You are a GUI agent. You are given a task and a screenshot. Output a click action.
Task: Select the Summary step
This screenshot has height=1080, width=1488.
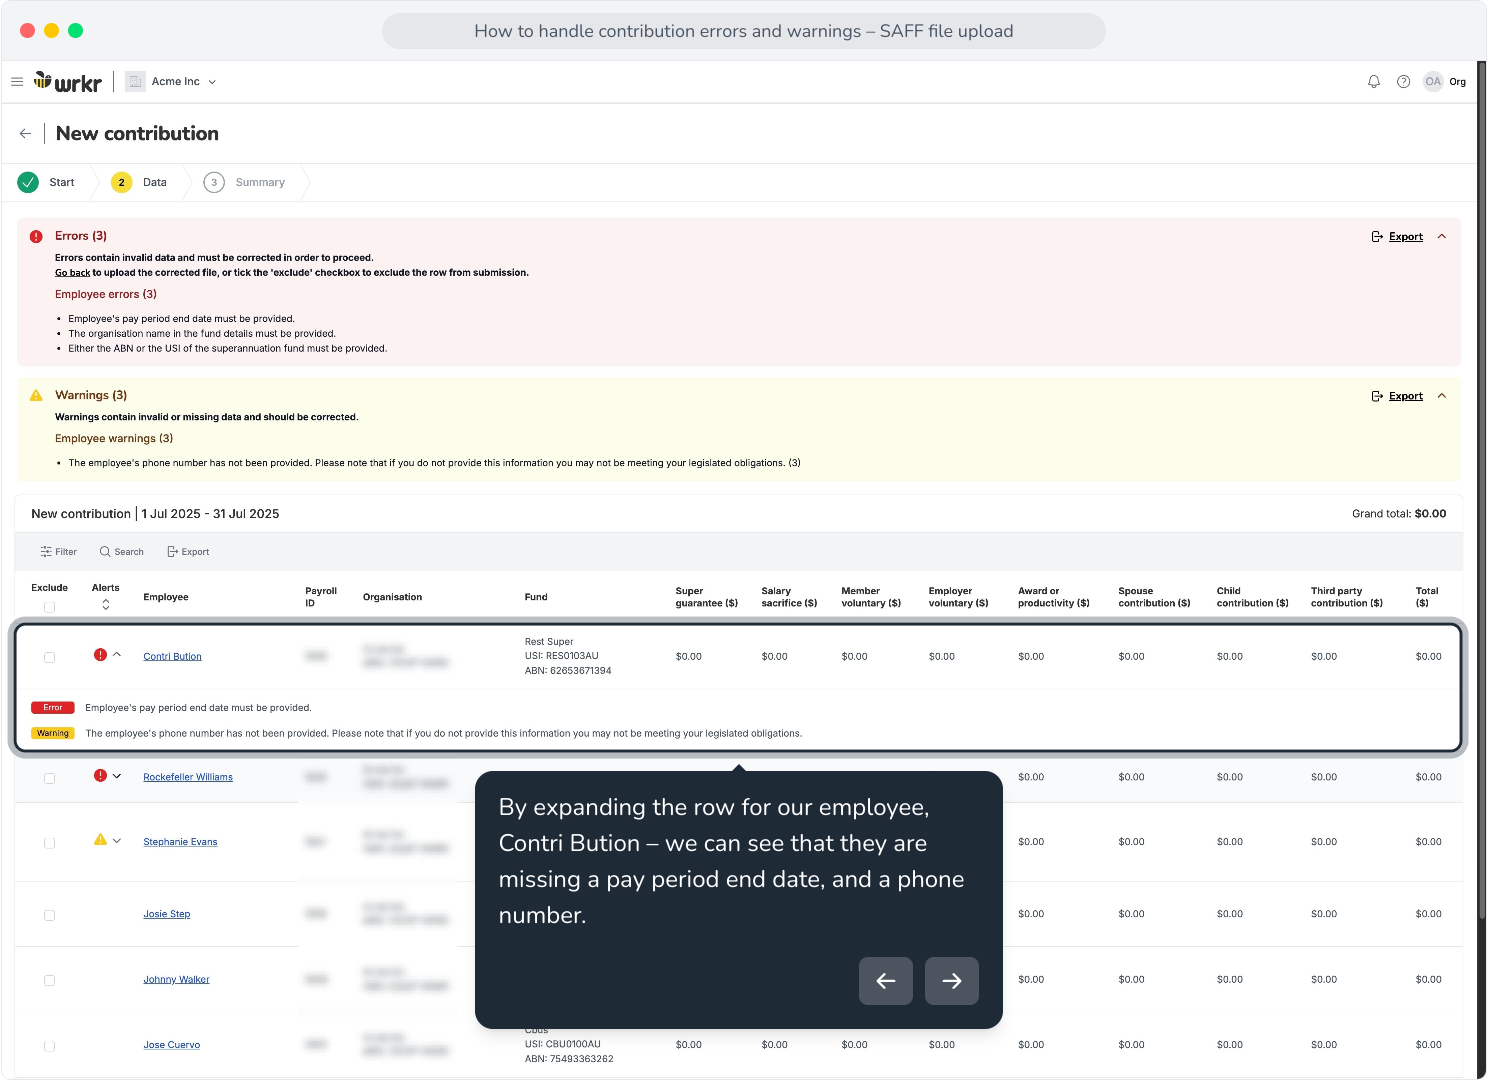click(x=245, y=182)
